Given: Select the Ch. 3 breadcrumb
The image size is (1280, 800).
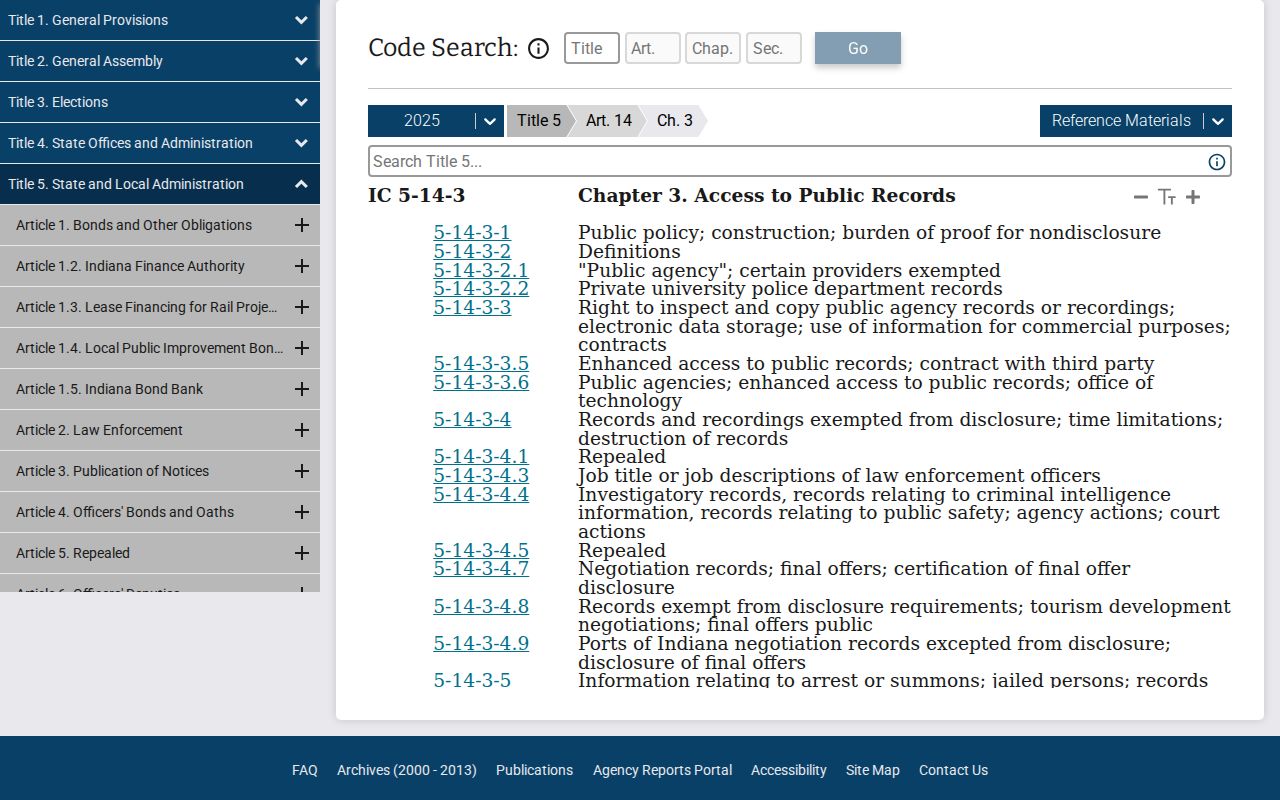Looking at the screenshot, I should click(675, 121).
